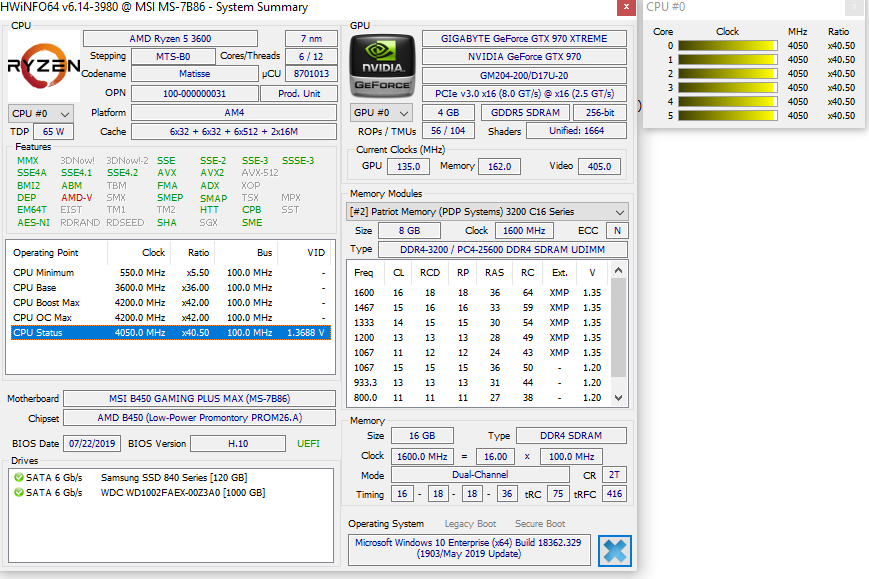The width and height of the screenshot is (869, 579).
Task: Select the CPU Base row
Action: (x=171, y=288)
